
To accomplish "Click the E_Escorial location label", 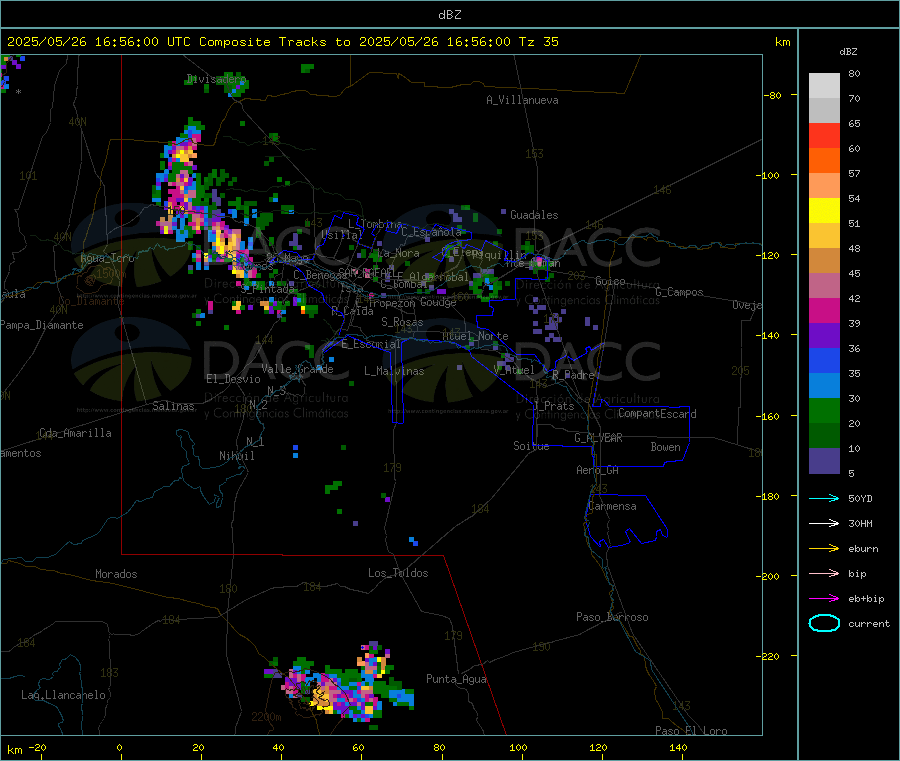I will pyautogui.click(x=371, y=344).
